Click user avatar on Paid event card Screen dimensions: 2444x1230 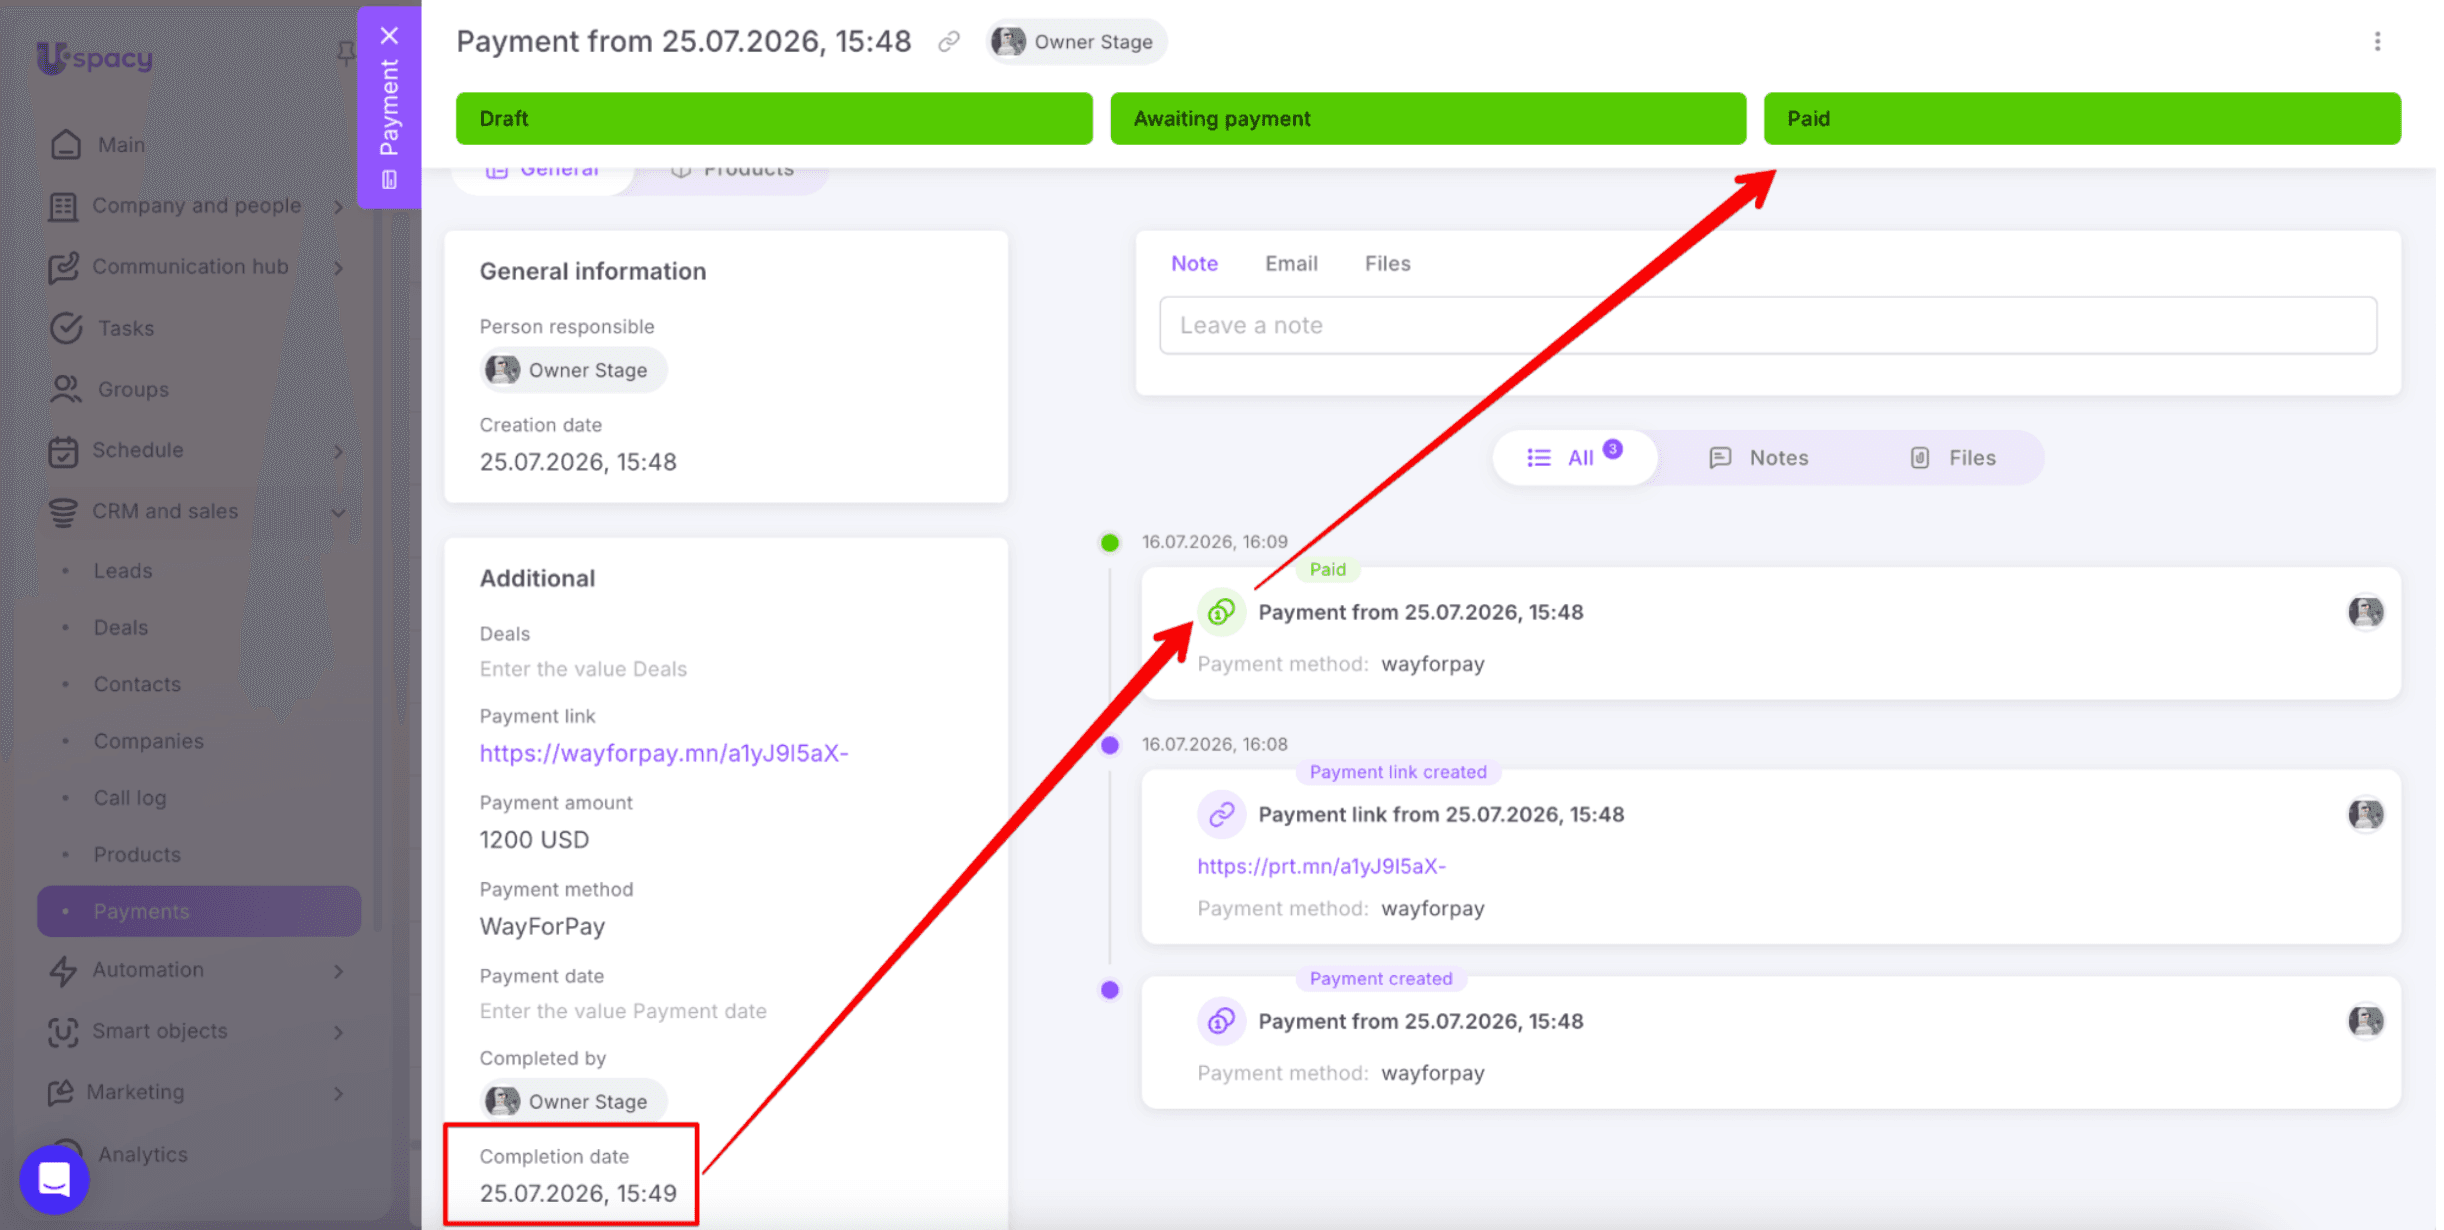[x=2365, y=612]
